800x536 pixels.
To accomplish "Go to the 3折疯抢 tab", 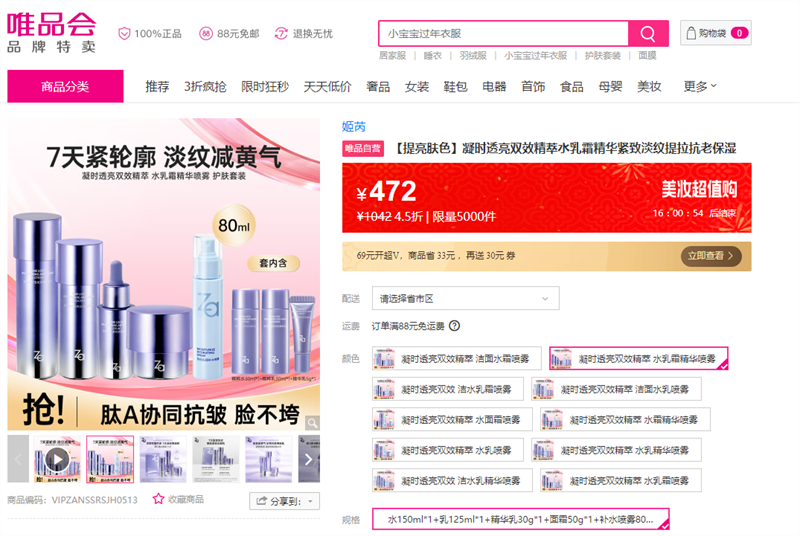I will pyautogui.click(x=205, y=87).
